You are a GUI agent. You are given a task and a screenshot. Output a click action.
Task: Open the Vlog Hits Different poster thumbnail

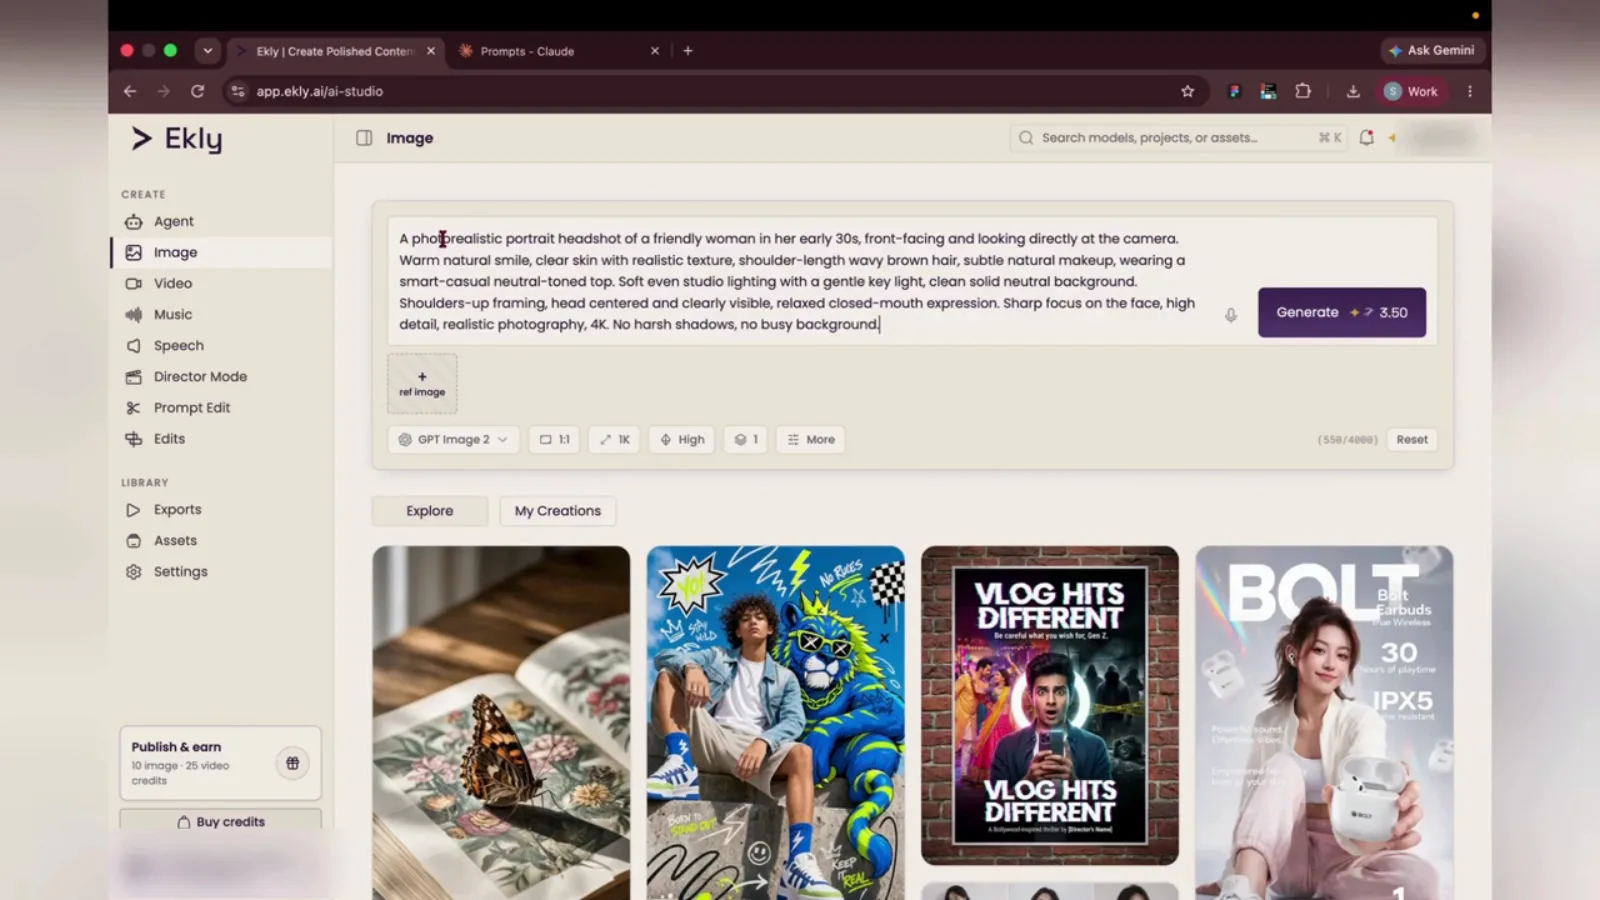1050,705
